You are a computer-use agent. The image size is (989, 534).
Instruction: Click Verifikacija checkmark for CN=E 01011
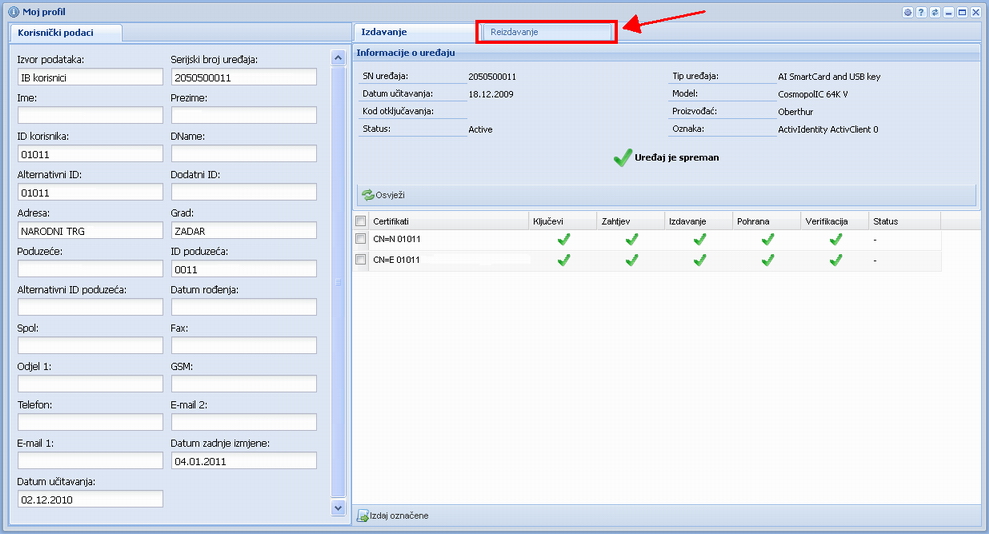tap(835, 260)
